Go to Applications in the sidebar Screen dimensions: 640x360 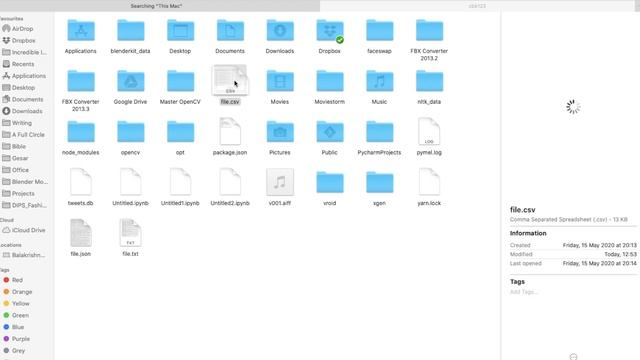pos(24,76)
